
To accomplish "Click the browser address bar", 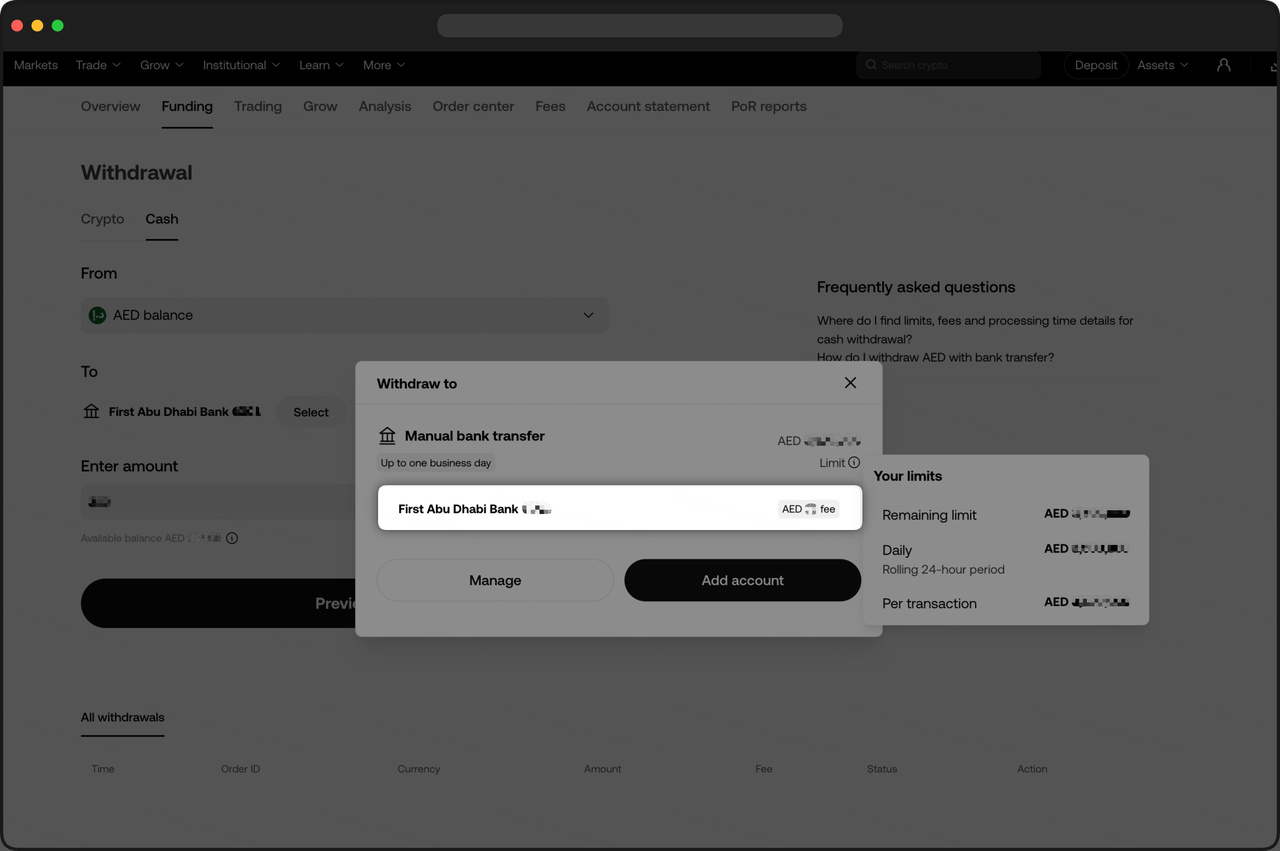I will point(640,25).
